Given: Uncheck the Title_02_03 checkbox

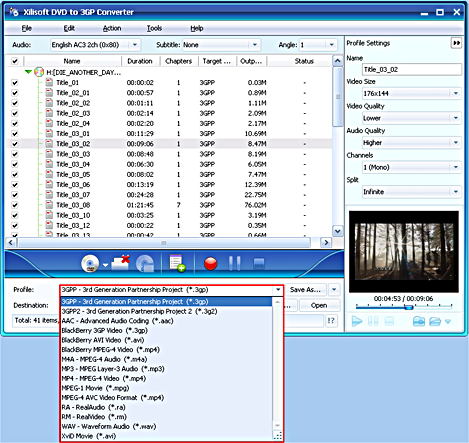Looking at the screenshot, I should 15,113.
